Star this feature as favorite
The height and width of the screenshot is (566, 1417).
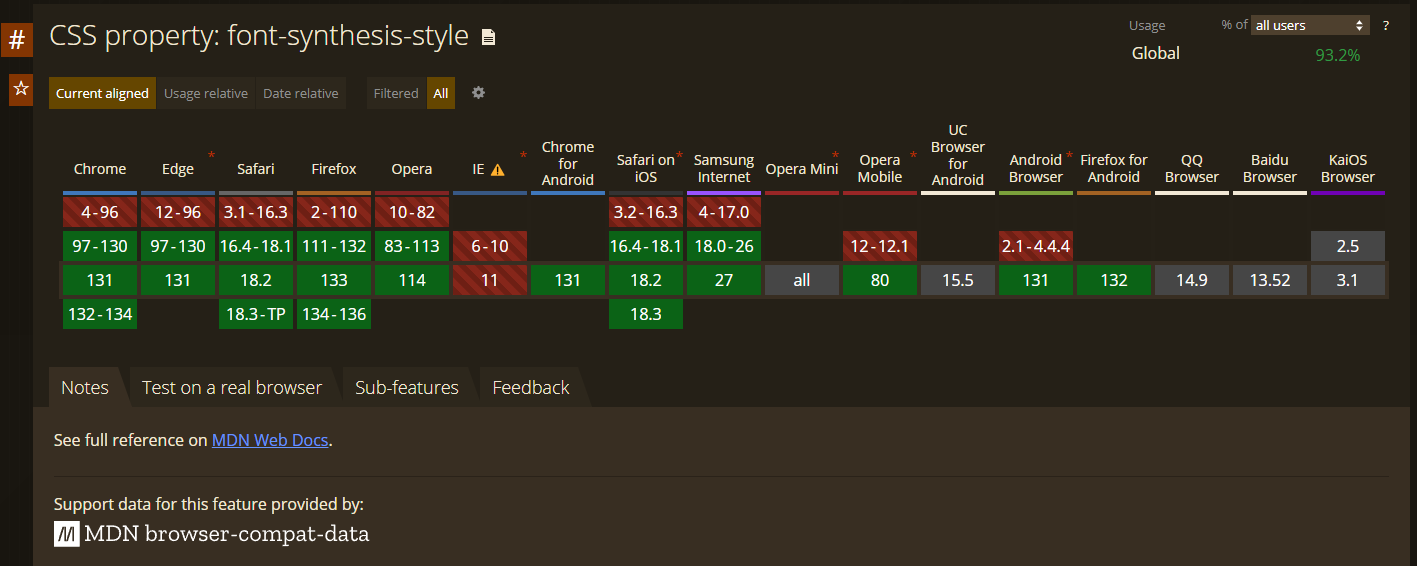pos(20,89)
